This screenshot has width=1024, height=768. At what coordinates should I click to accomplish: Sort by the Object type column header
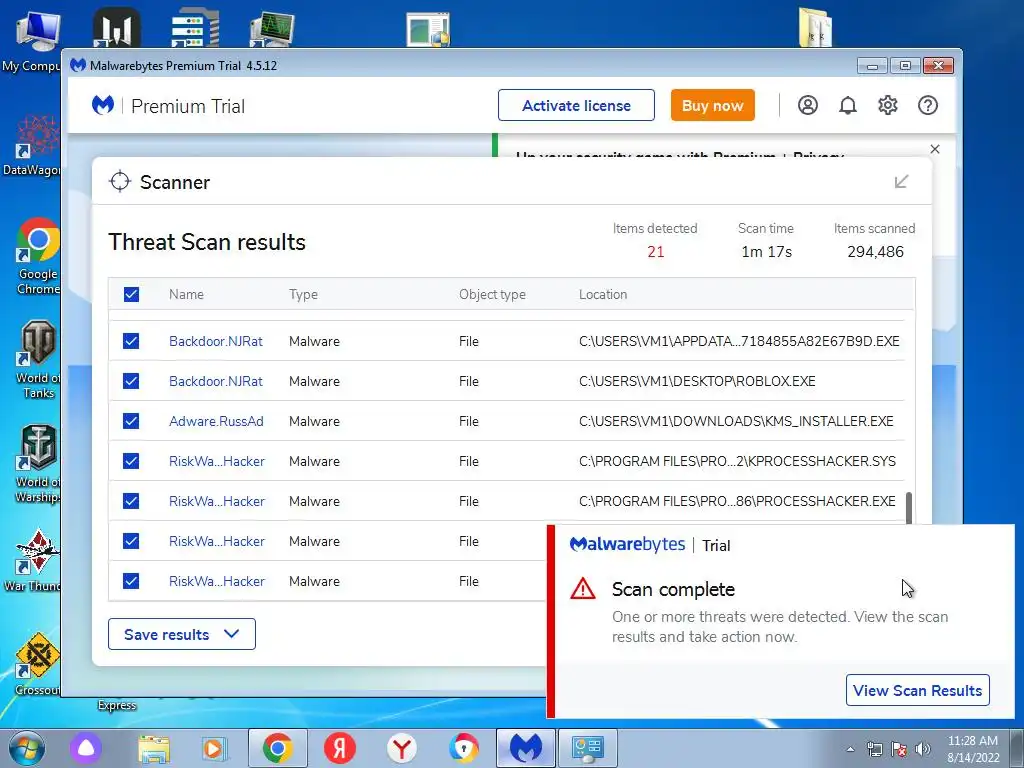point(492,294)
